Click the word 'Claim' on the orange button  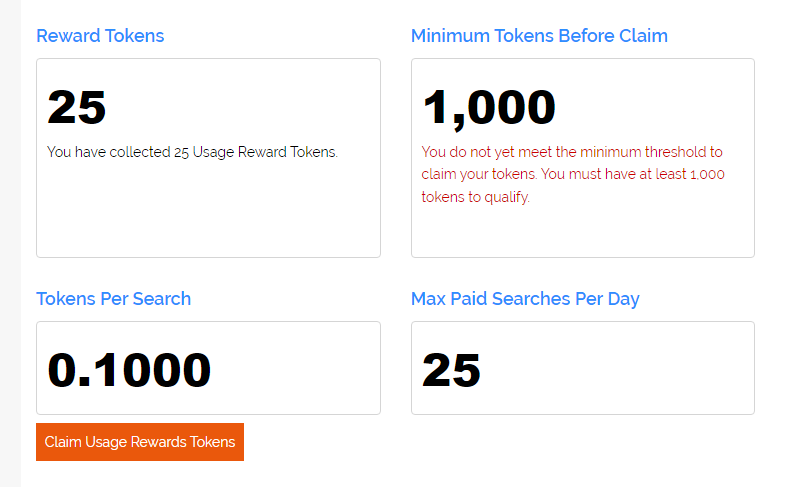coord(63,442)
